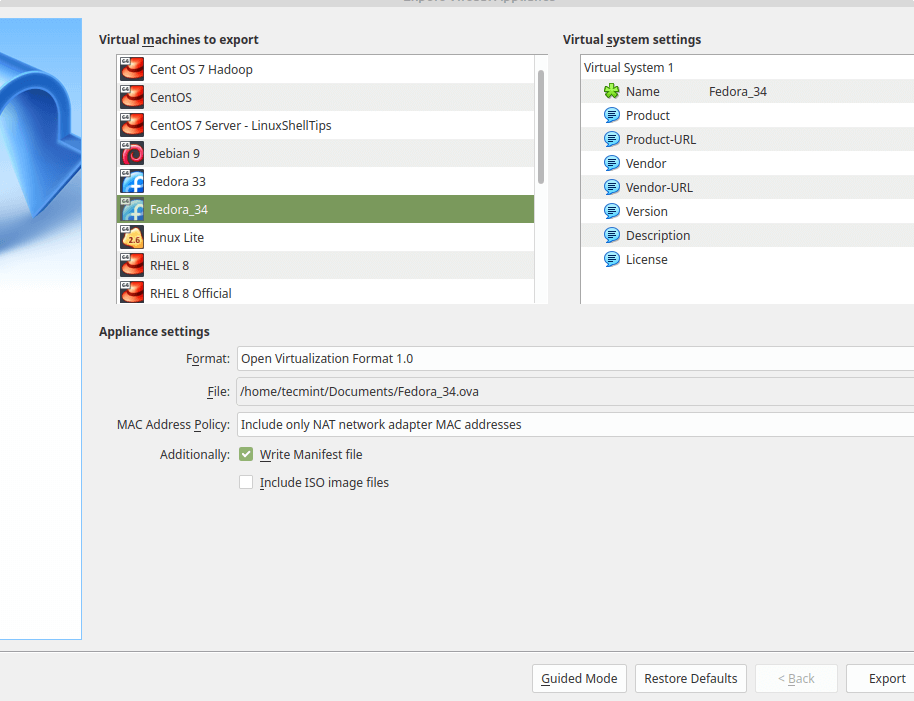
Task: Select the Vendor-URL settings row
Action: point(747,187)
